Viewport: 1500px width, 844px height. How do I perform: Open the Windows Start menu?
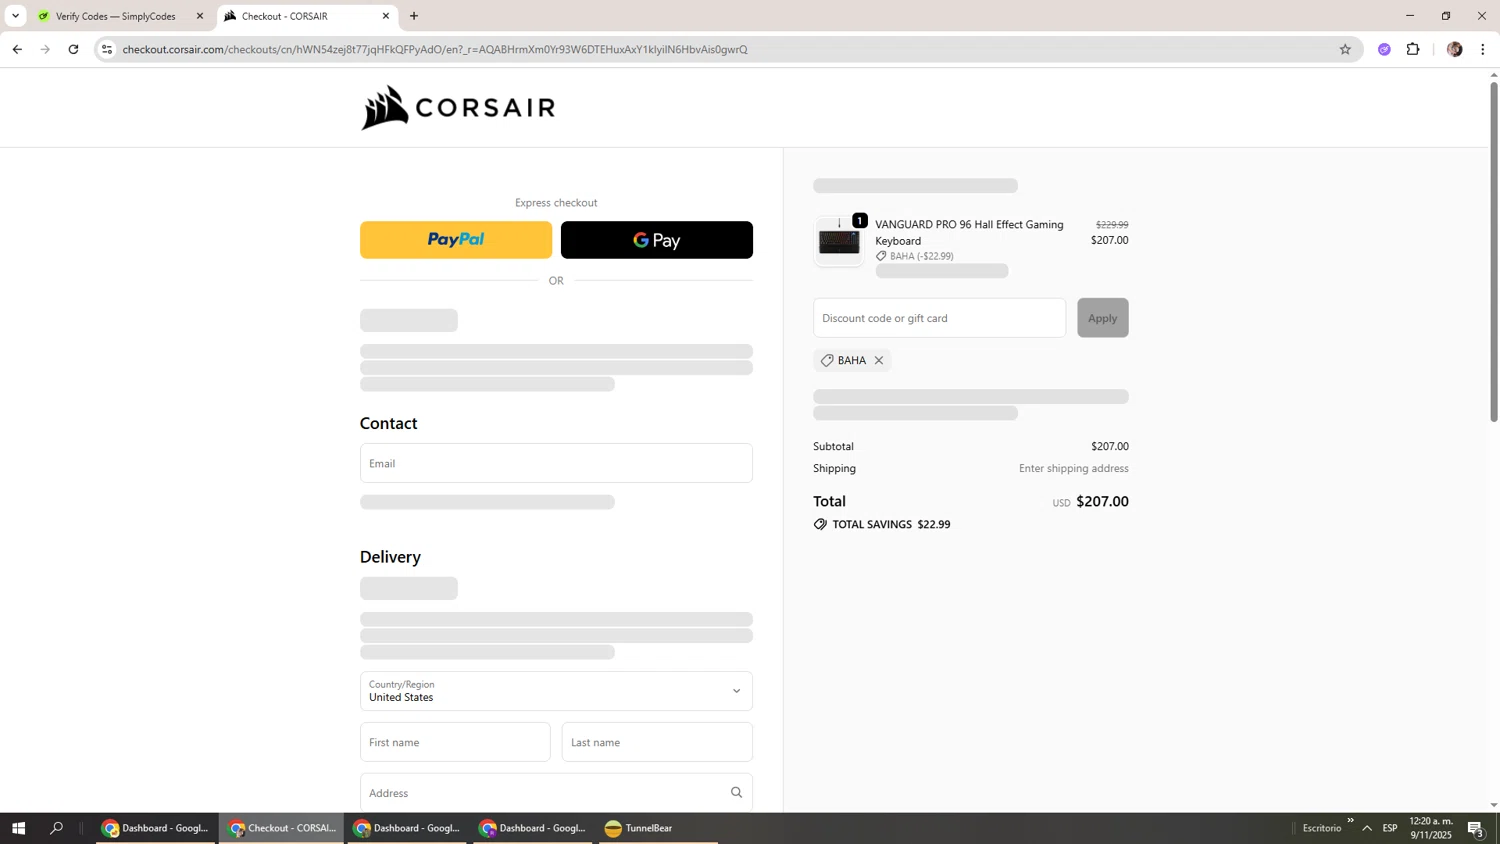(18, 828)
